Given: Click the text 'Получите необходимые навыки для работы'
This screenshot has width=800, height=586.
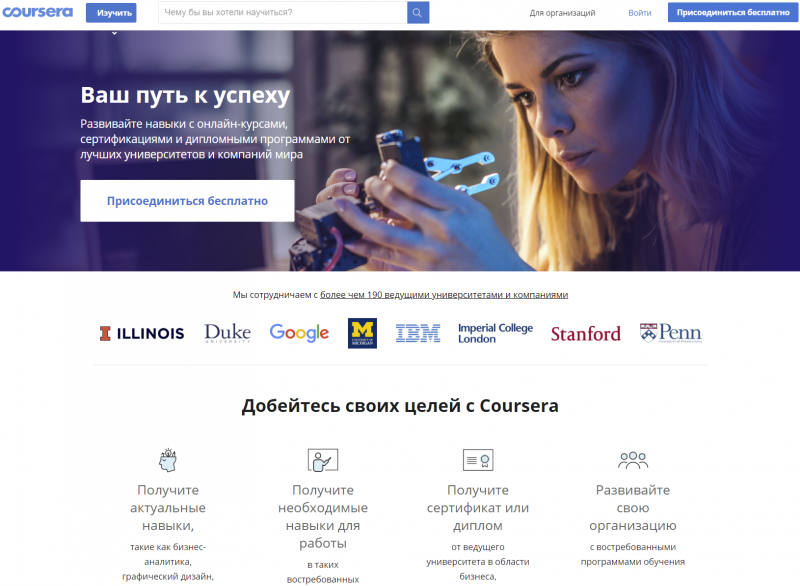Looking at the screenshot, I should pyautogui.click(x=323, y=517).
